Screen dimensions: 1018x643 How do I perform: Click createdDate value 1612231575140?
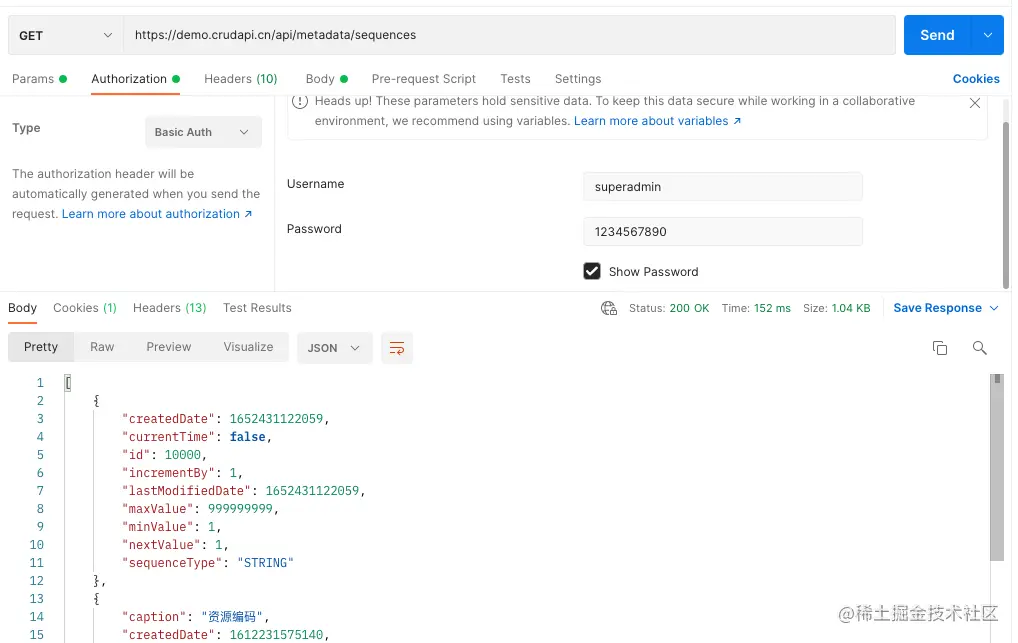point(276,635)
